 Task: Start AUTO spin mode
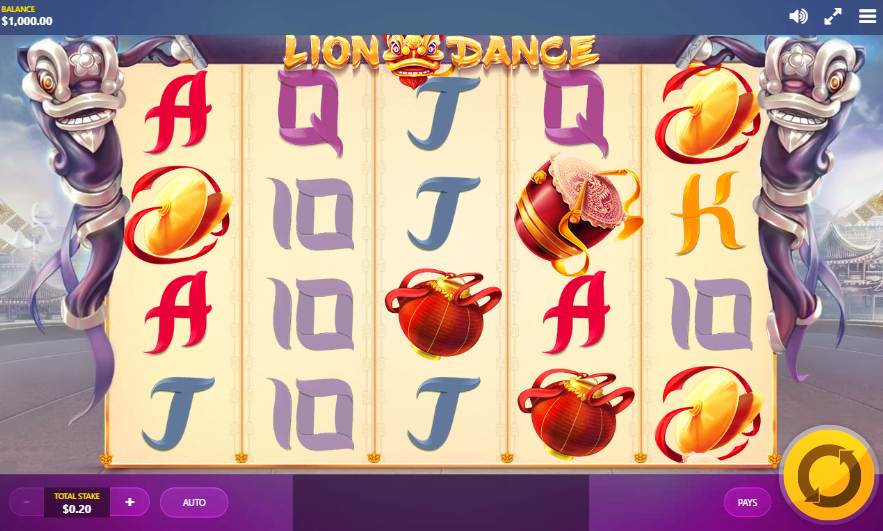pyautogui.click(x=194, y=502)
